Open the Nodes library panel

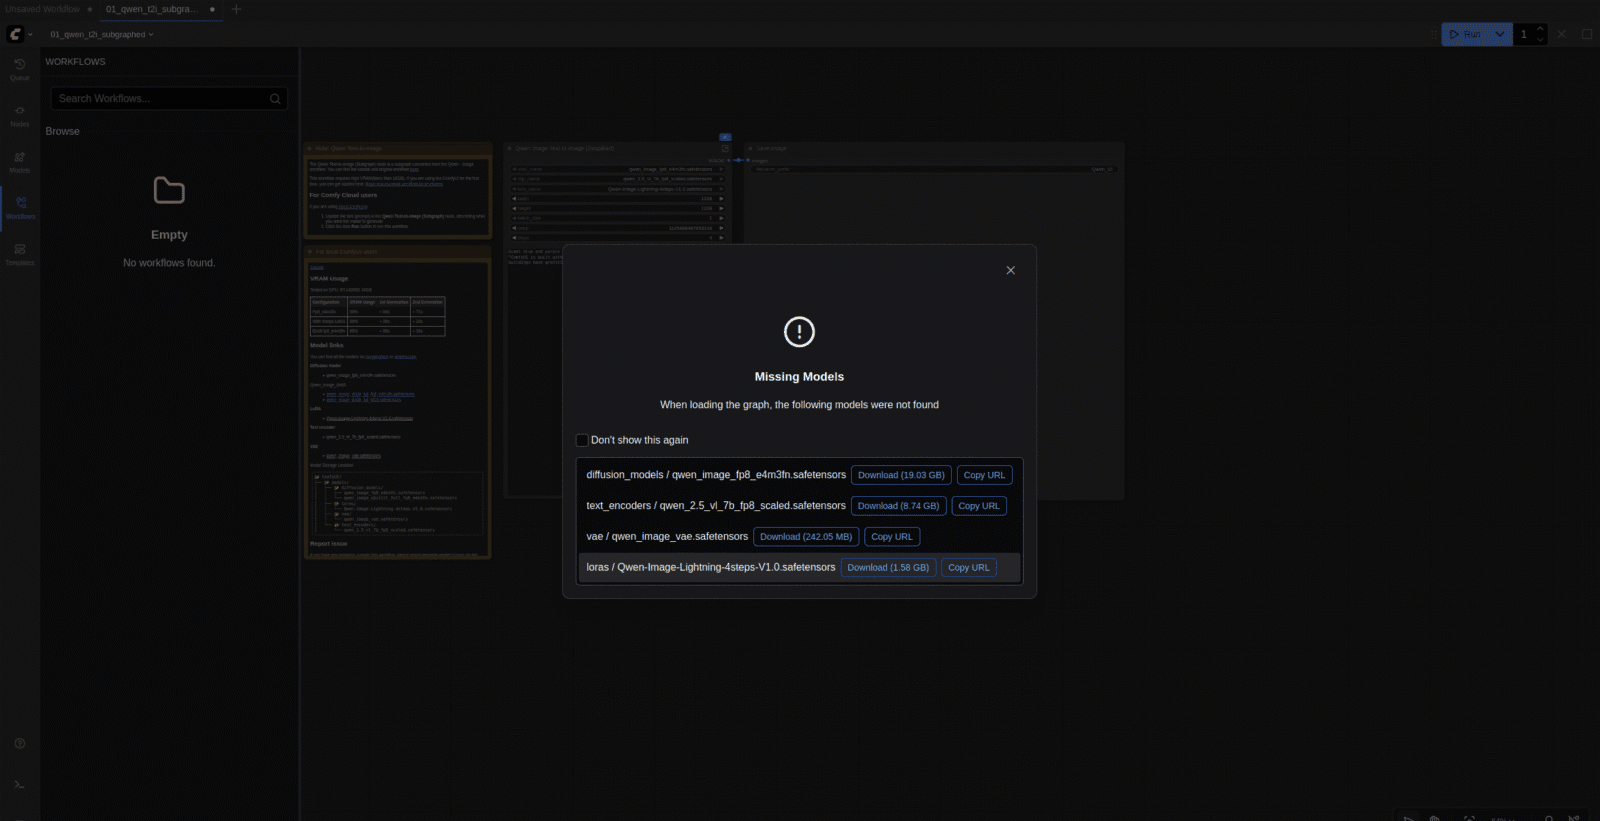[19, 114]
